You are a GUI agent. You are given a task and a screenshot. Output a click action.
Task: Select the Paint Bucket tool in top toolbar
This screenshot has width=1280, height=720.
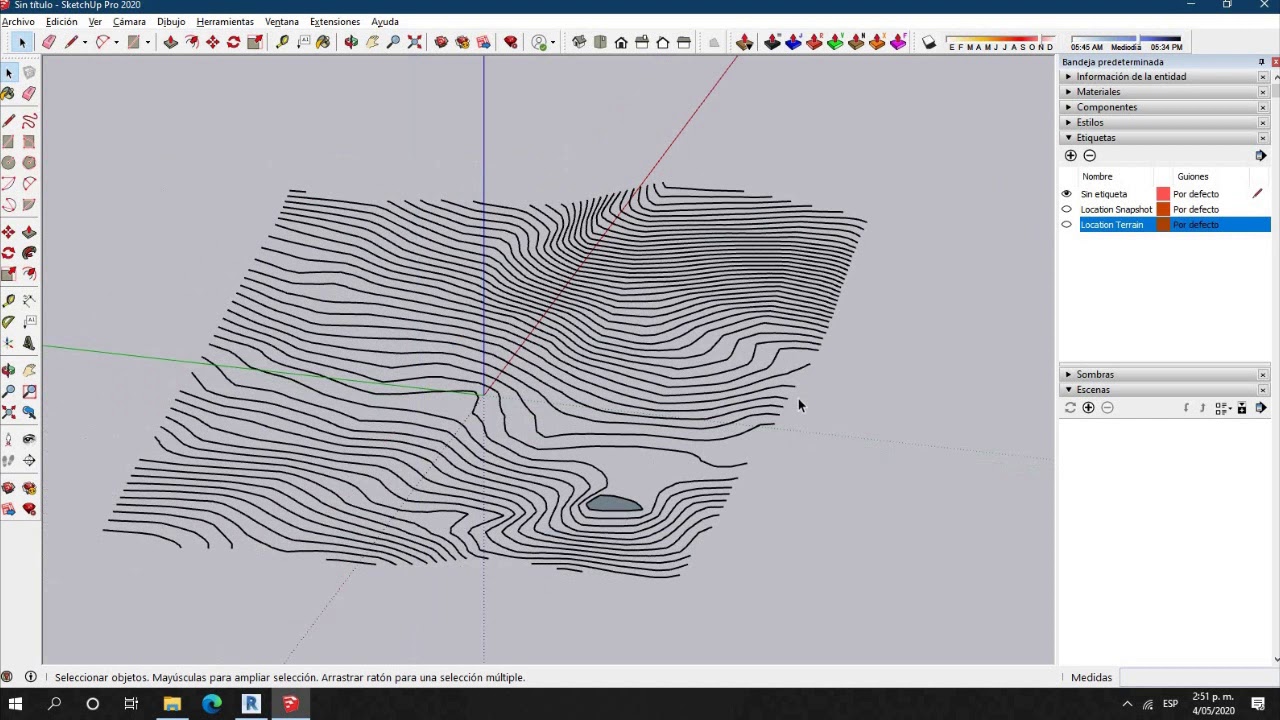click(x=323, y=42)
